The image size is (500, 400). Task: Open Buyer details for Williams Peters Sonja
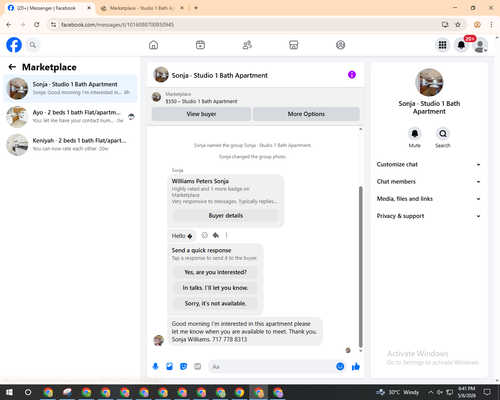[226, 216]
